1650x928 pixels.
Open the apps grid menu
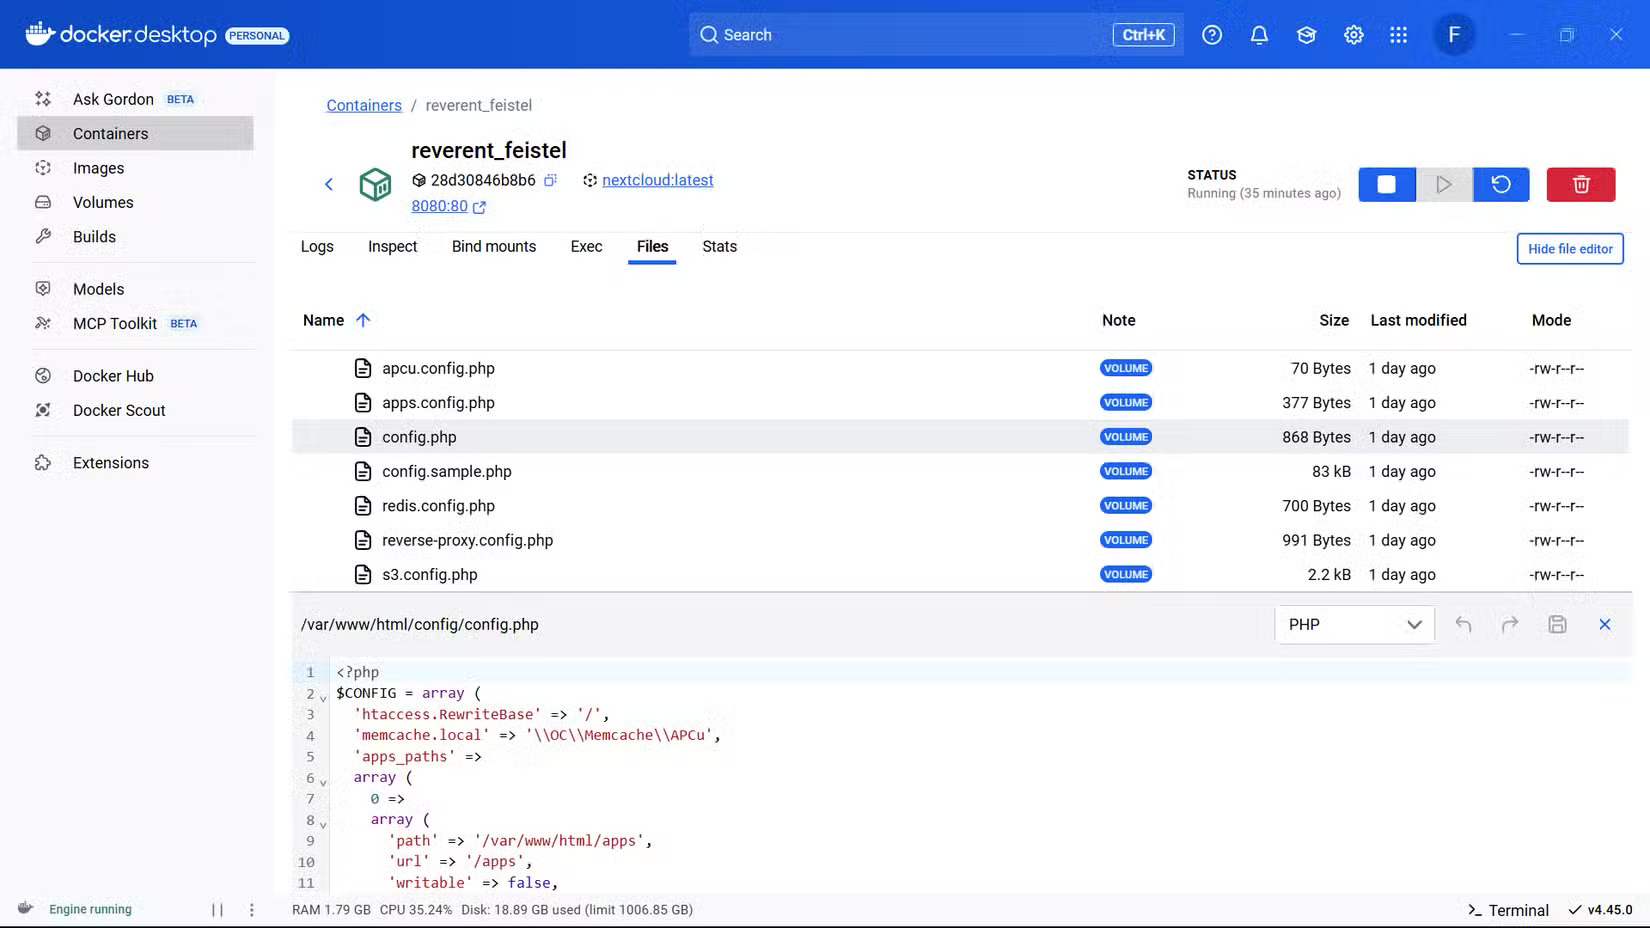pyautogui.click(x=1398, y=34)
